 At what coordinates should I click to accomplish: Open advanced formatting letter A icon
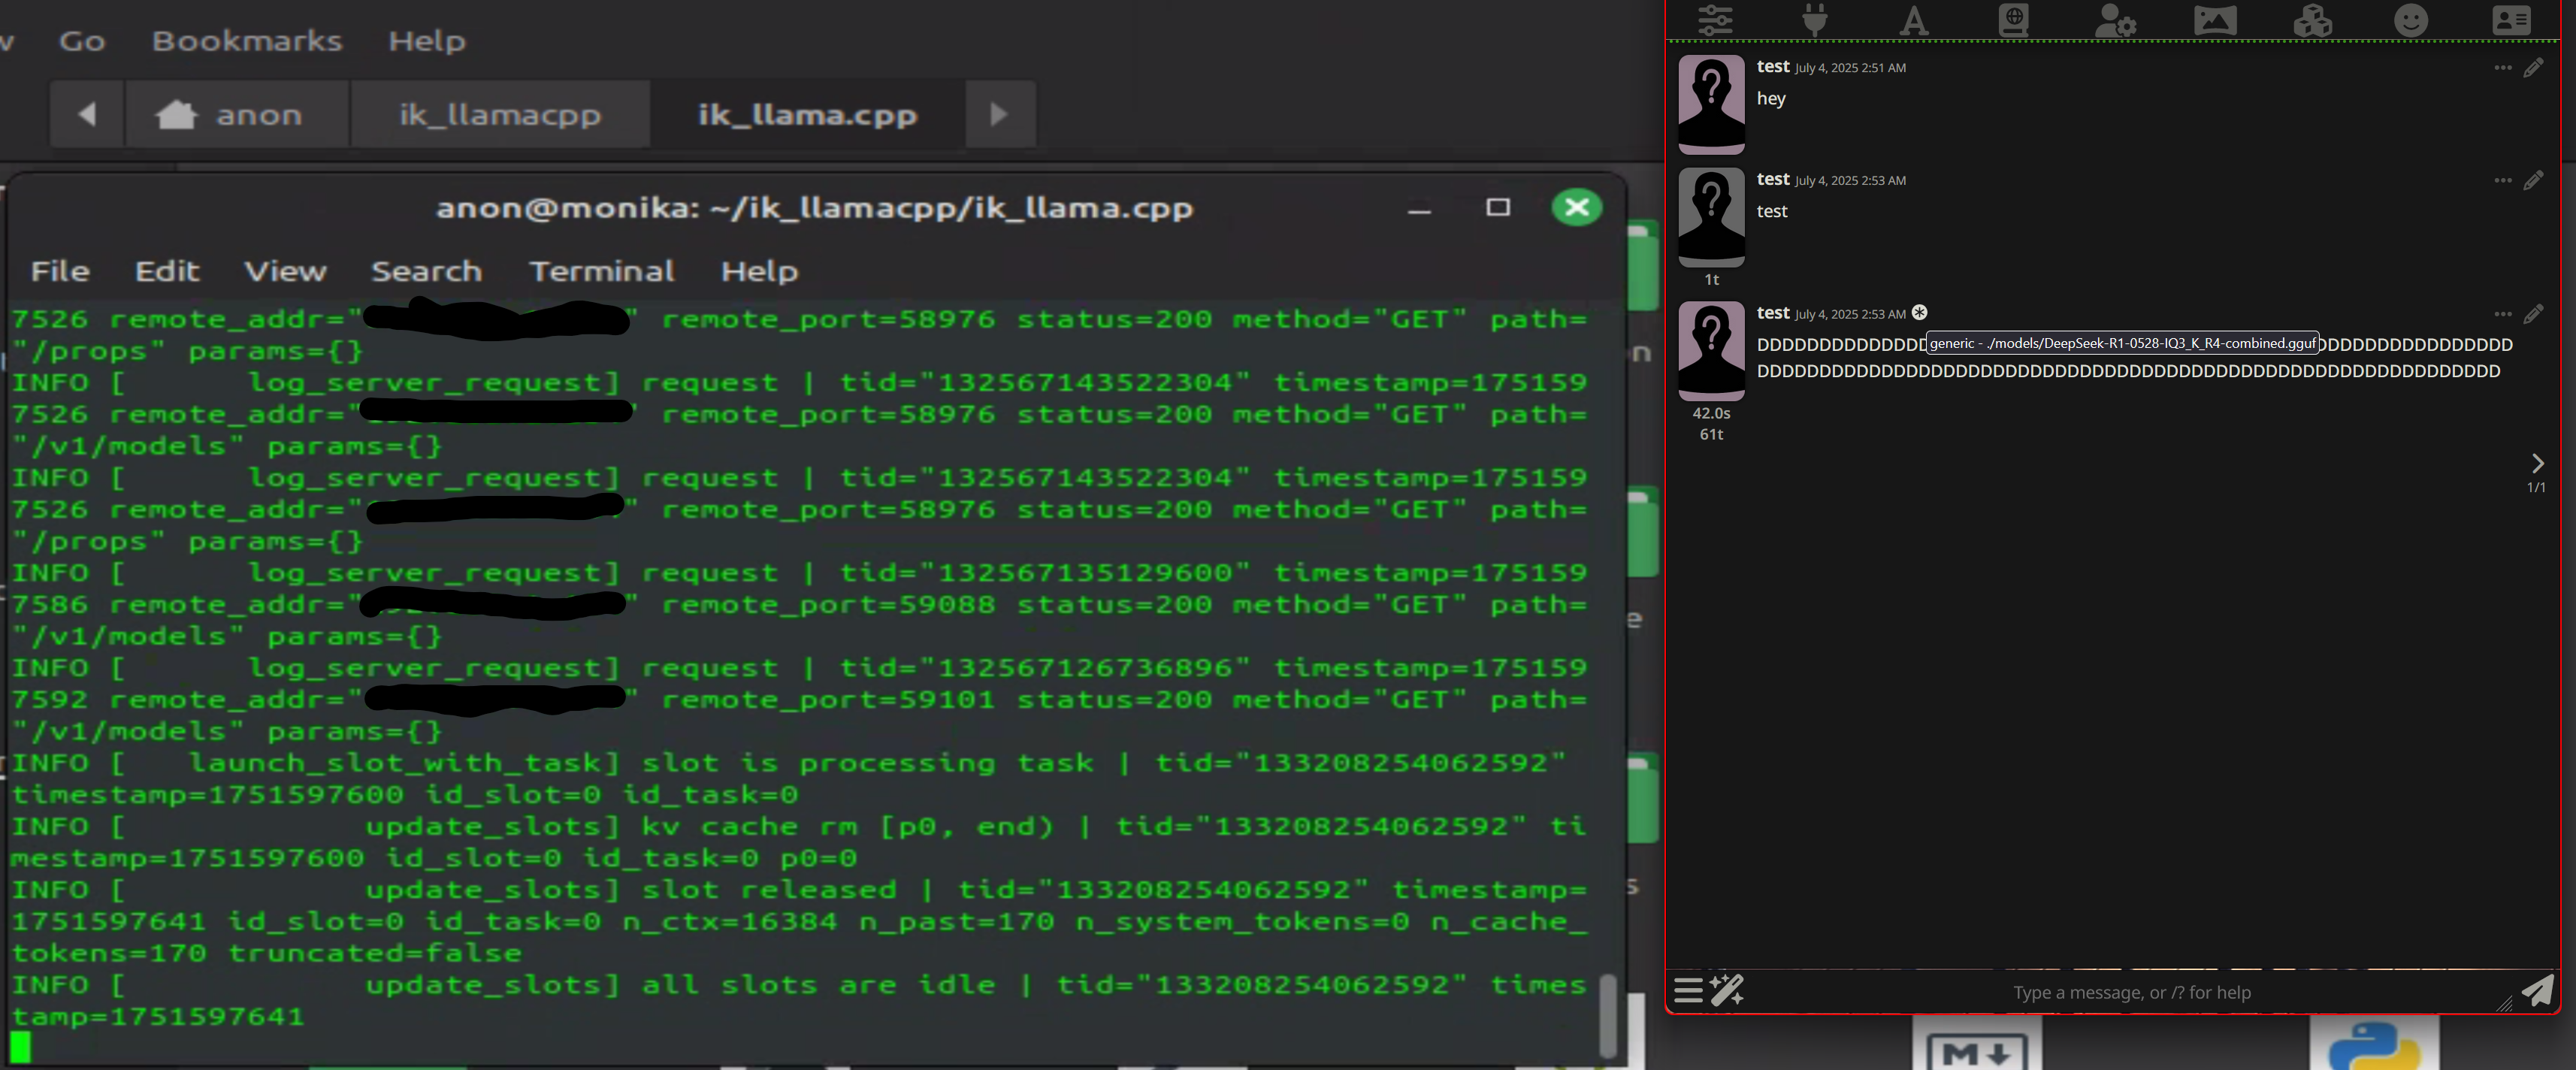(1914, 20)
